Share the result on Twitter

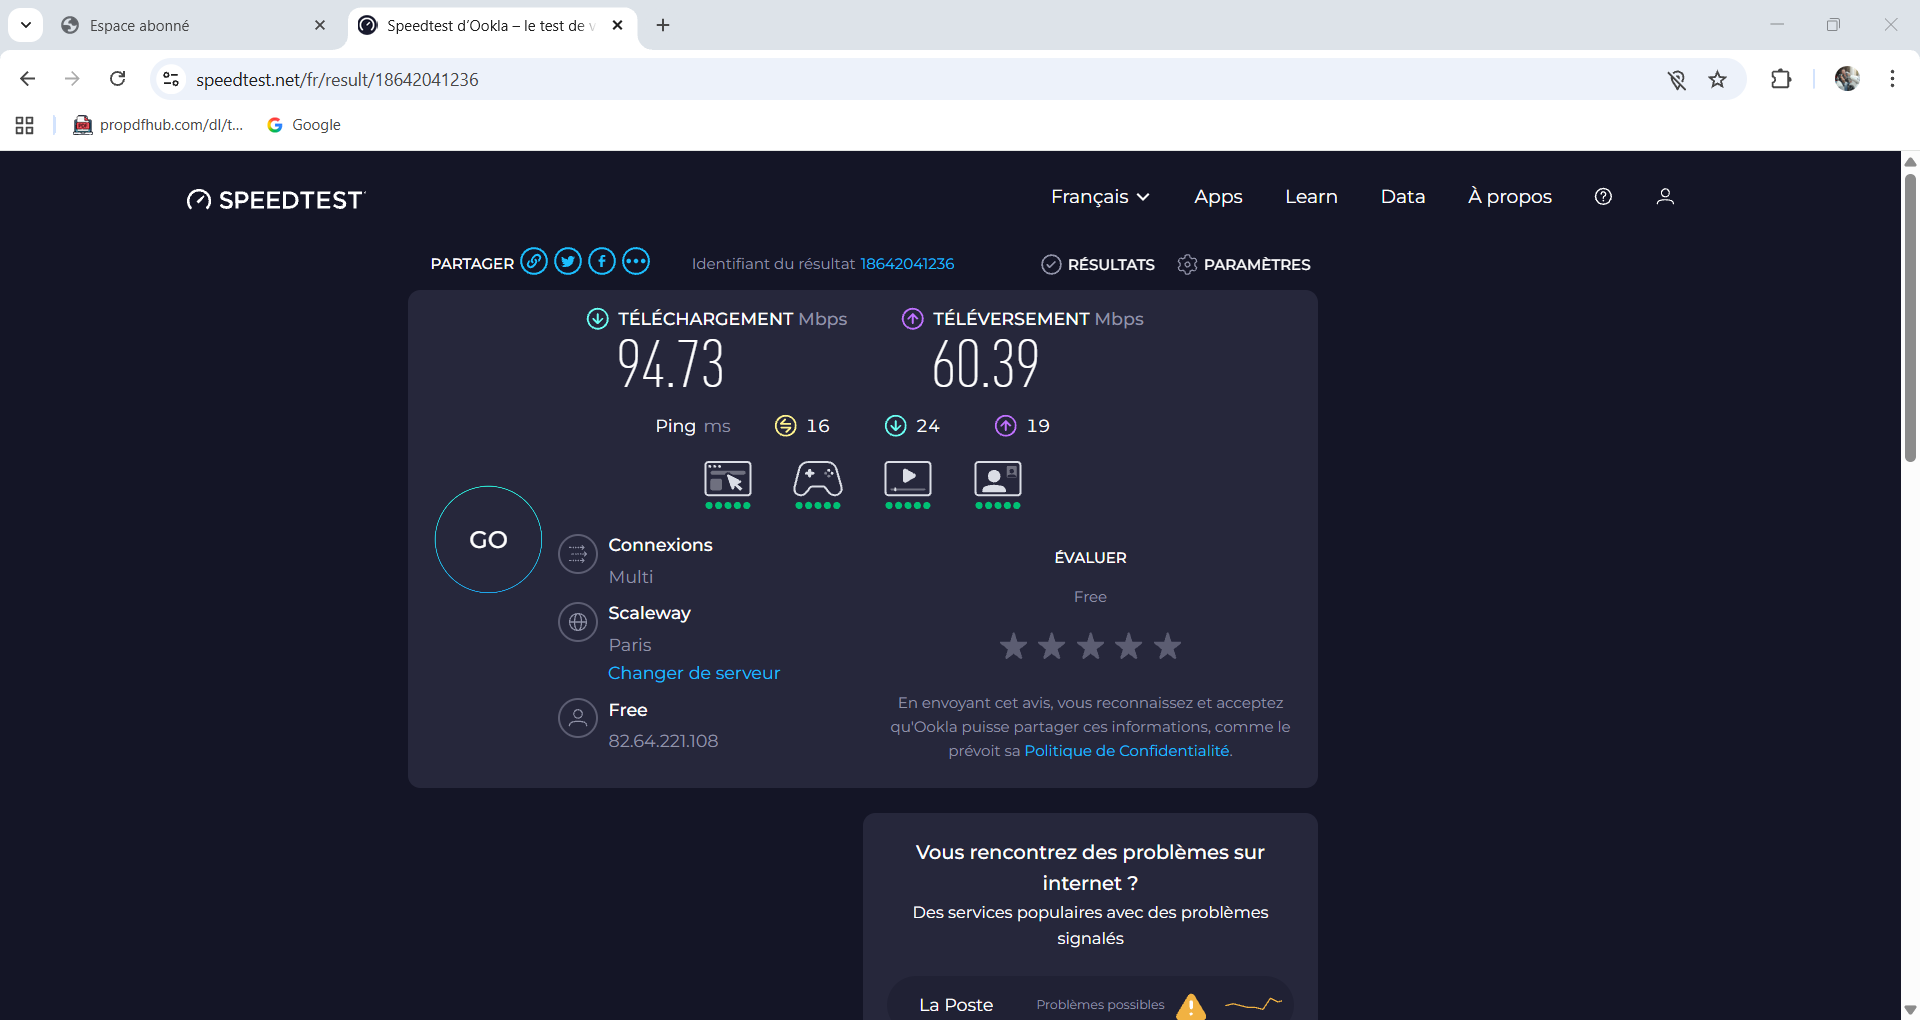(x=568, y=262)
